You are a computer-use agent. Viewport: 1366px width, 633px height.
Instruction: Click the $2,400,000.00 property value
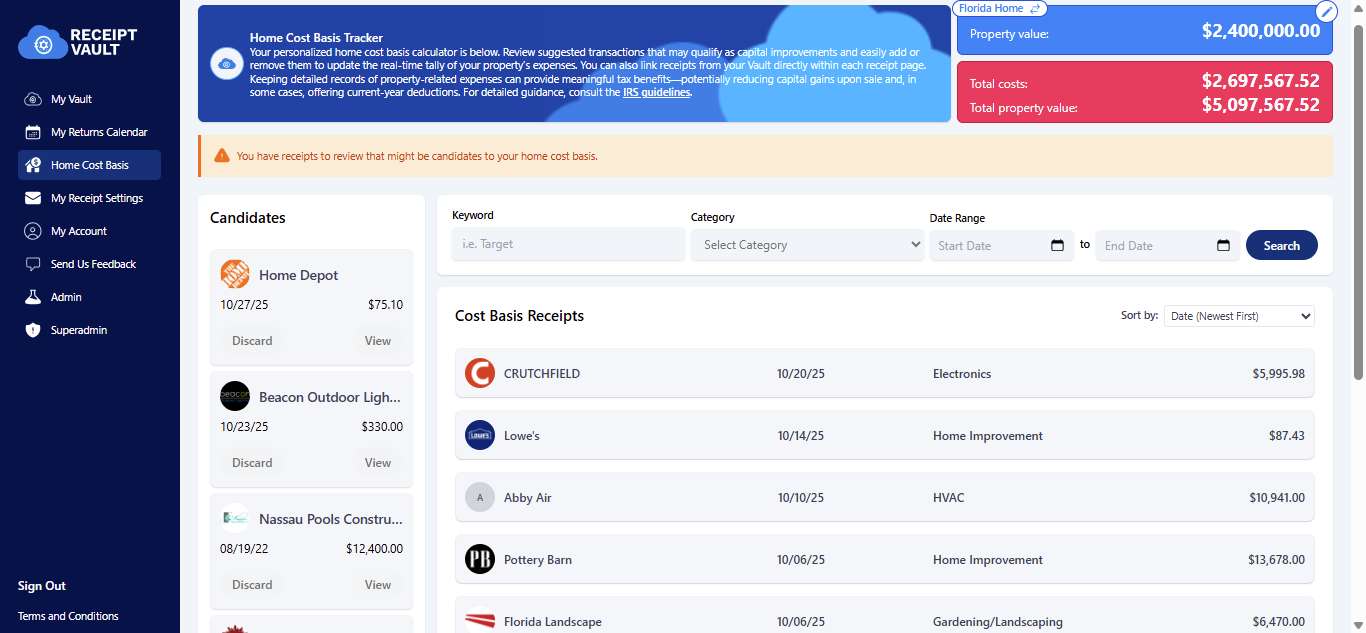tap(1260, 31)
